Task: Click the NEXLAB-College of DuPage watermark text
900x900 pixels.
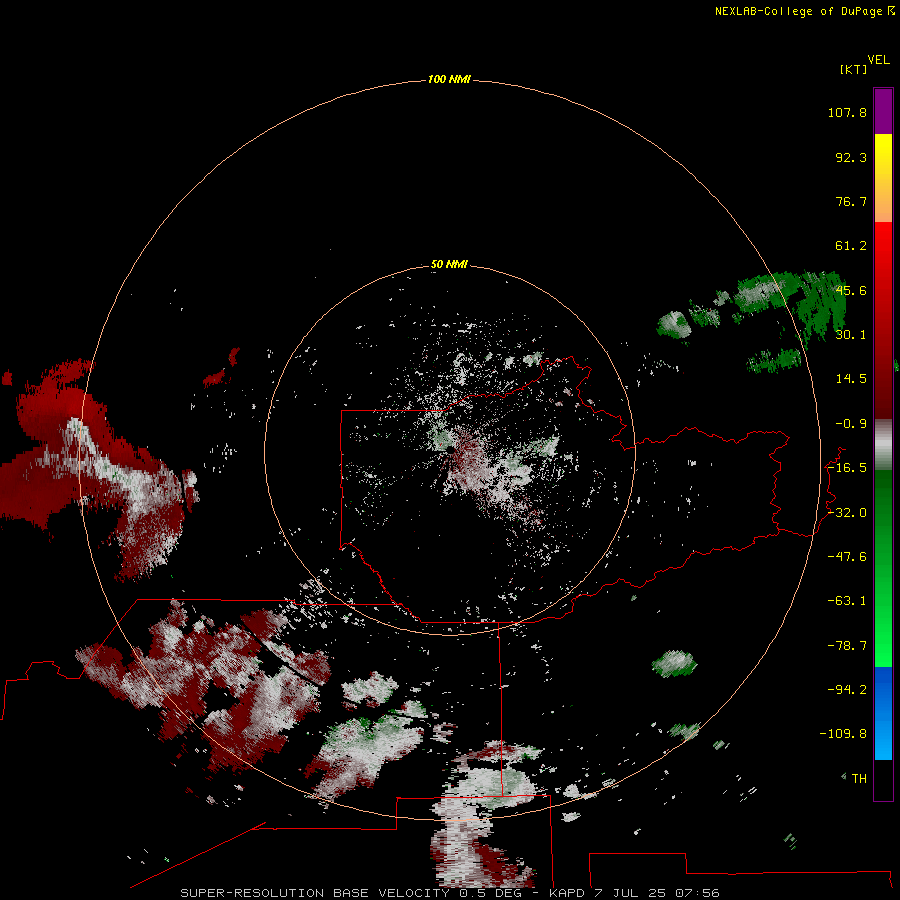Action: pos(804,11)
